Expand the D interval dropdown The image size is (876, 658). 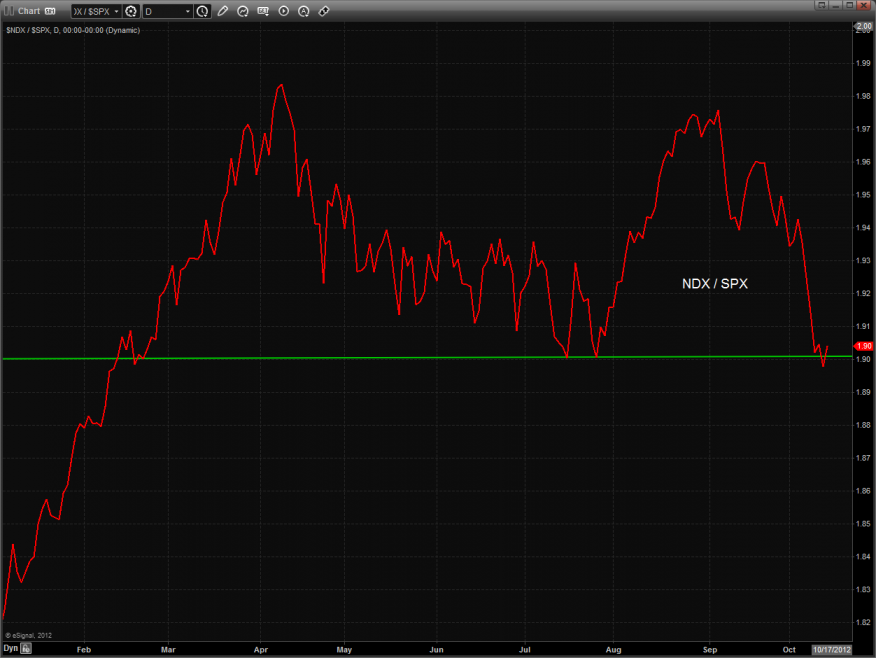167,11
